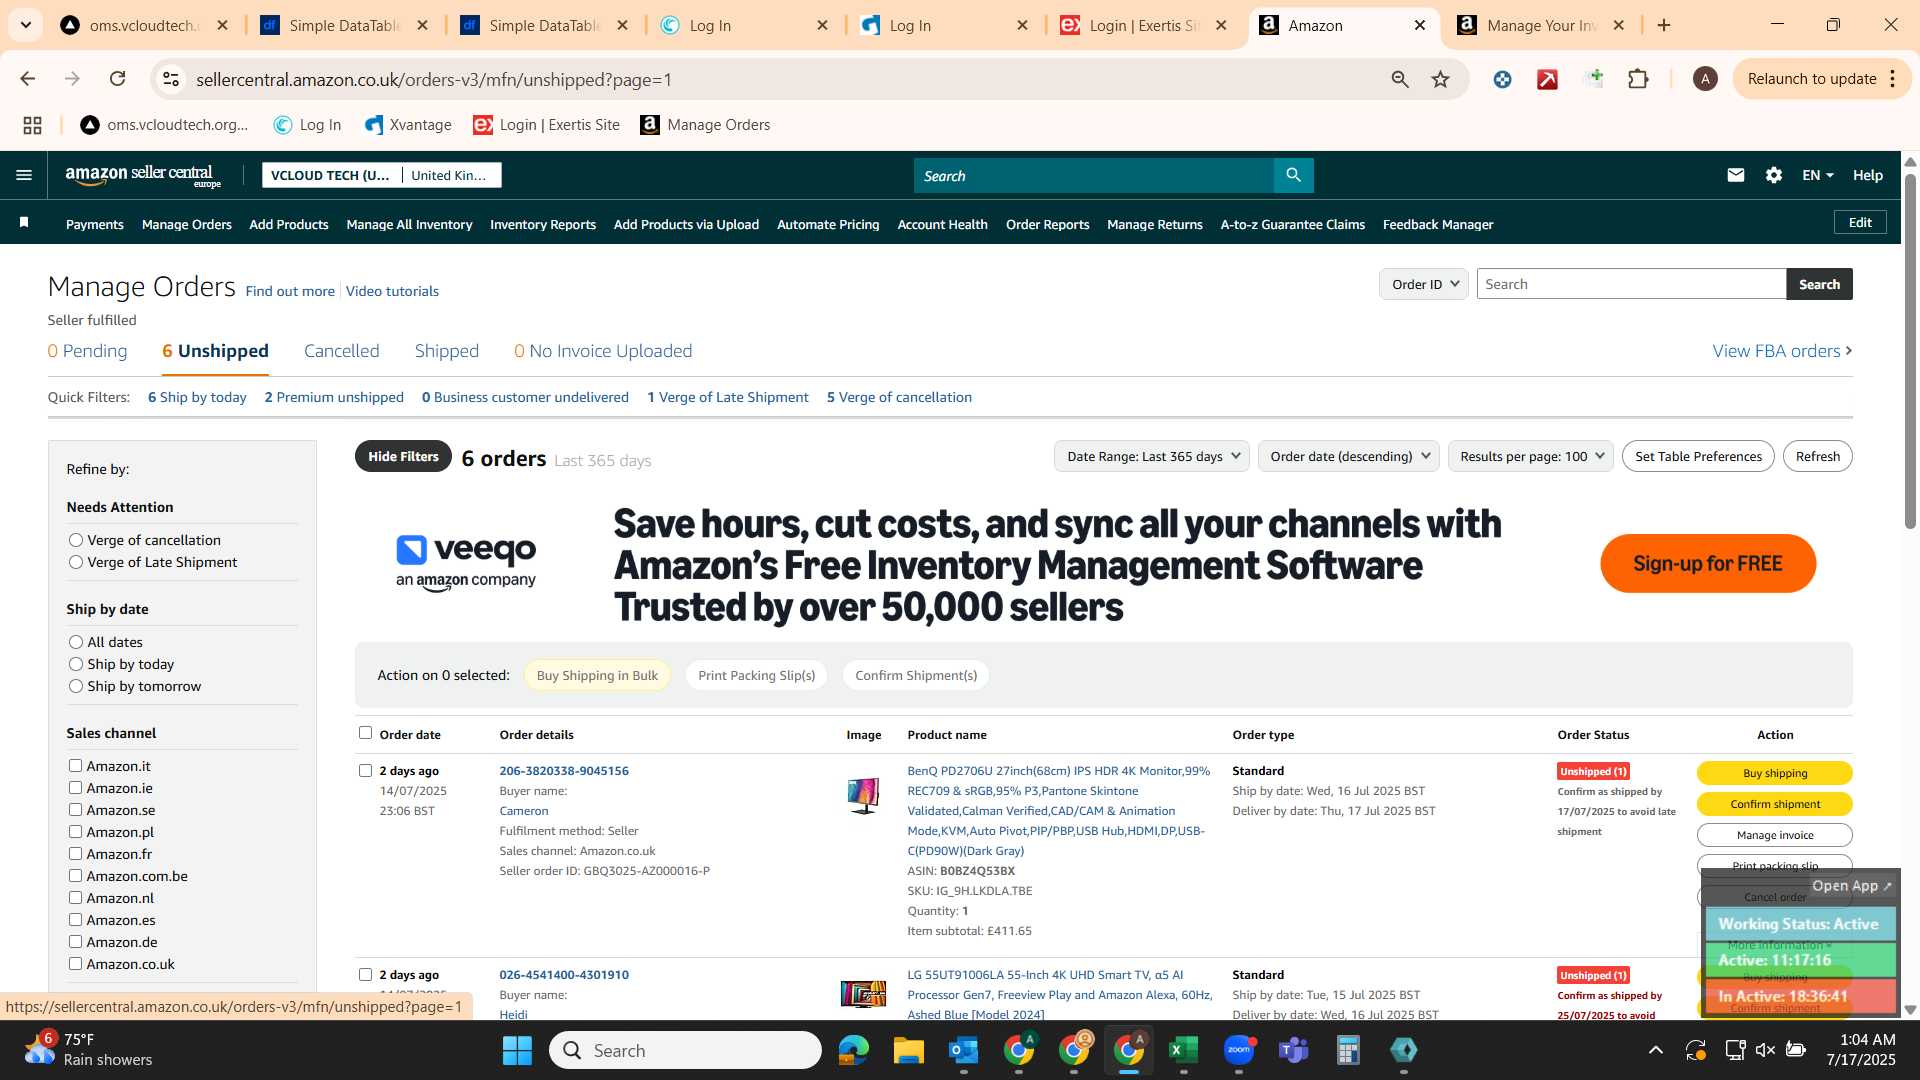Go back with browser back arrow

coord(28,79)
